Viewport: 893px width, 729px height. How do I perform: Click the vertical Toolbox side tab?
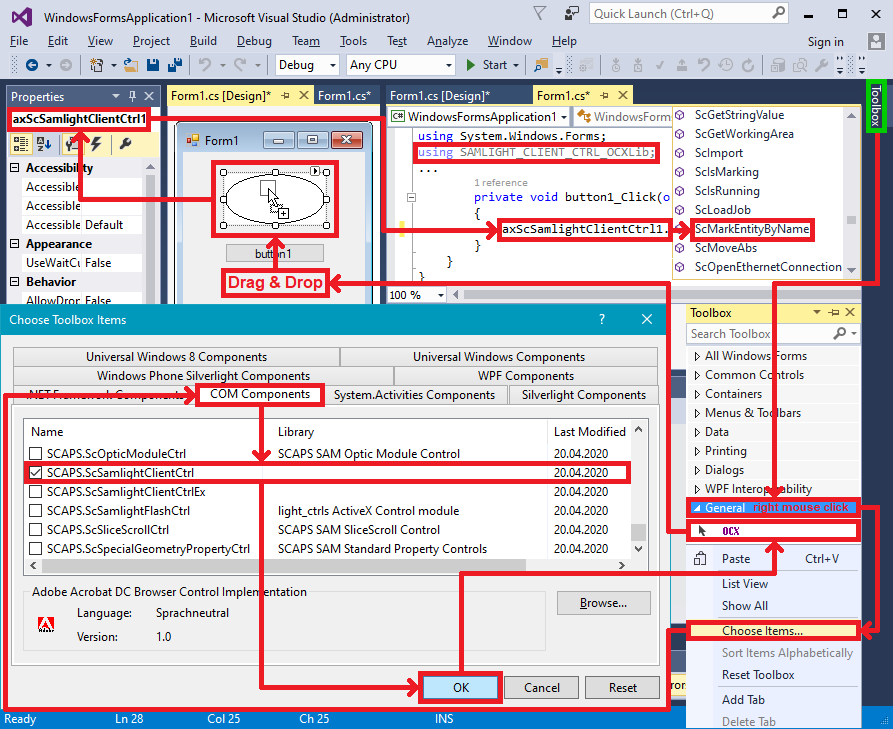(x=876, y=107)
